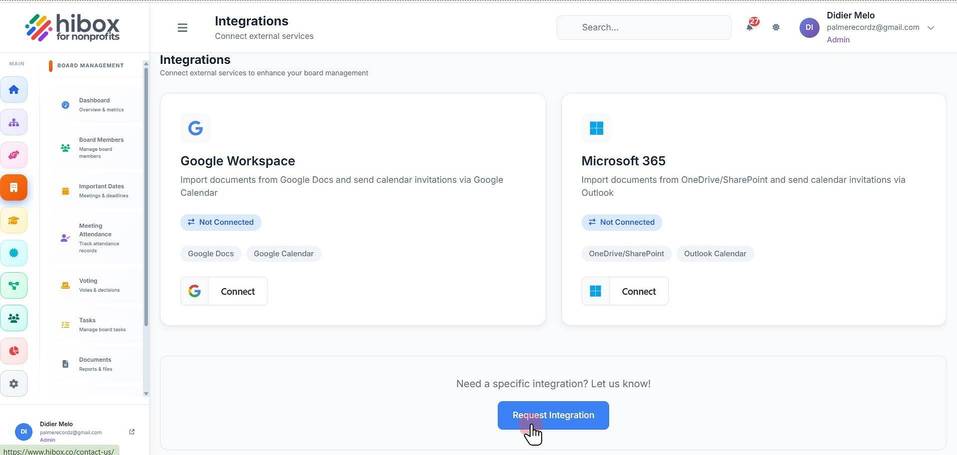Viewport: 957px width, 455px height.
Task: Open the yellow graduation cap sidebar icon
Action: coord(13,220)
